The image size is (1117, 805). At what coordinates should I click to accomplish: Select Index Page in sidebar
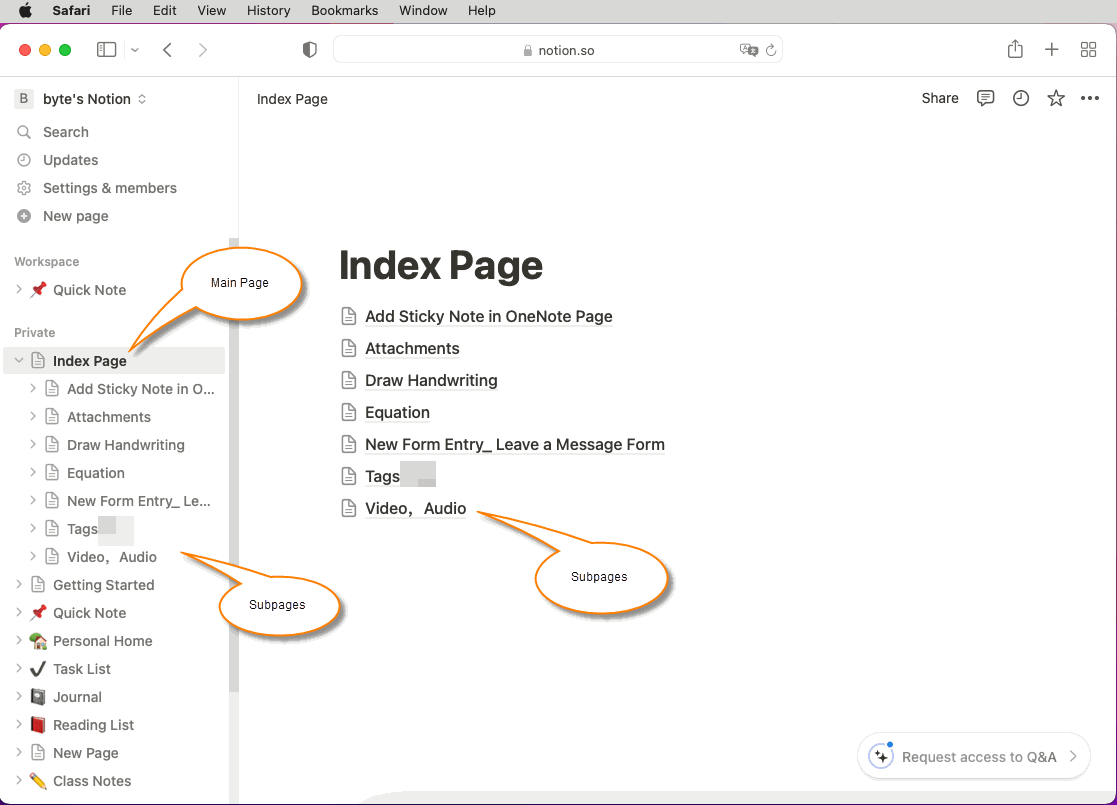pyautogui.click(x=114, y=360)
